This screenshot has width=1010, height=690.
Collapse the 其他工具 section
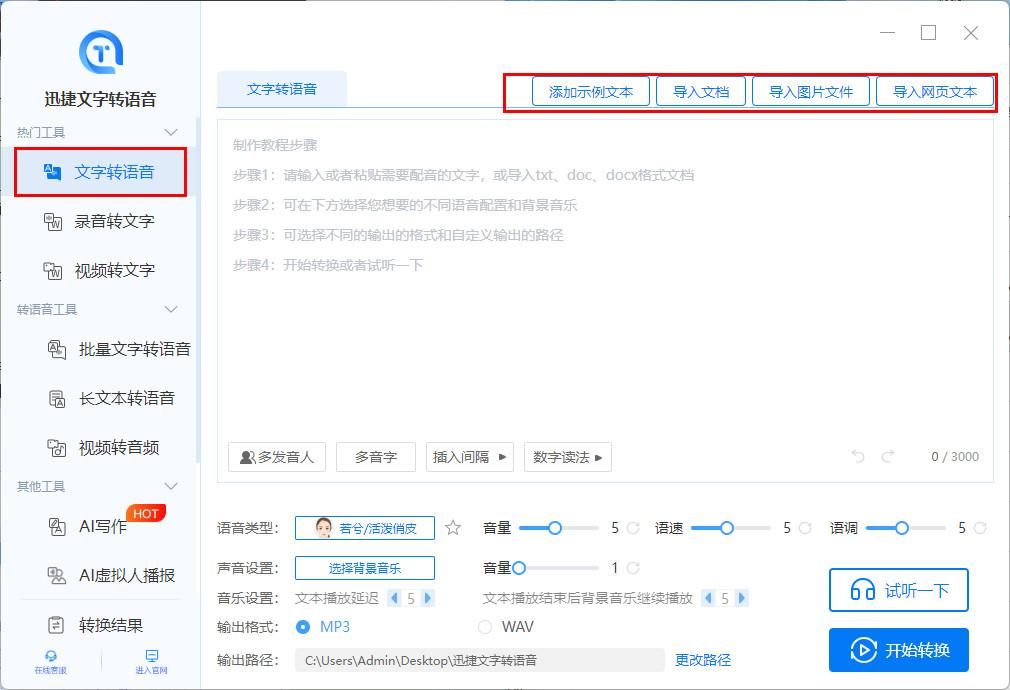171,486
